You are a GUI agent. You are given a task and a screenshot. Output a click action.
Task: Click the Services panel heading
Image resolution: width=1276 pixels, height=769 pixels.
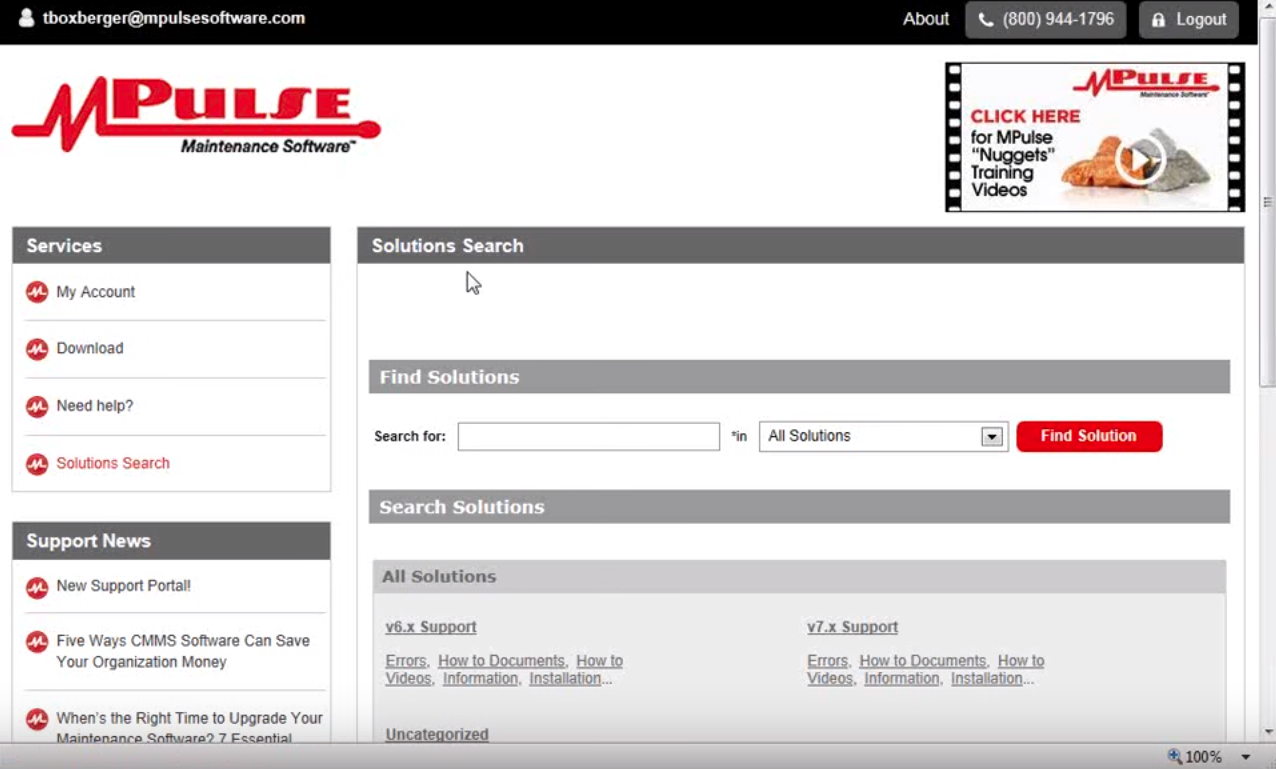(171, 245)
